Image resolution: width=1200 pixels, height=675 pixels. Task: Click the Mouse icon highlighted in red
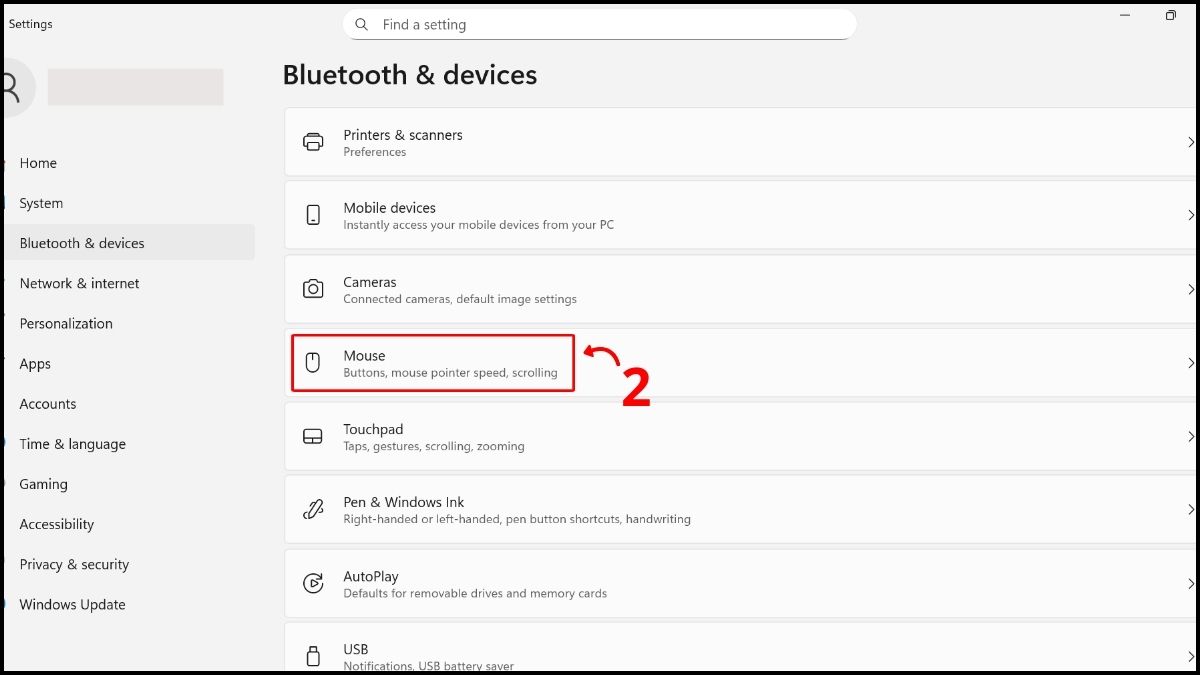tap(313, 363)
